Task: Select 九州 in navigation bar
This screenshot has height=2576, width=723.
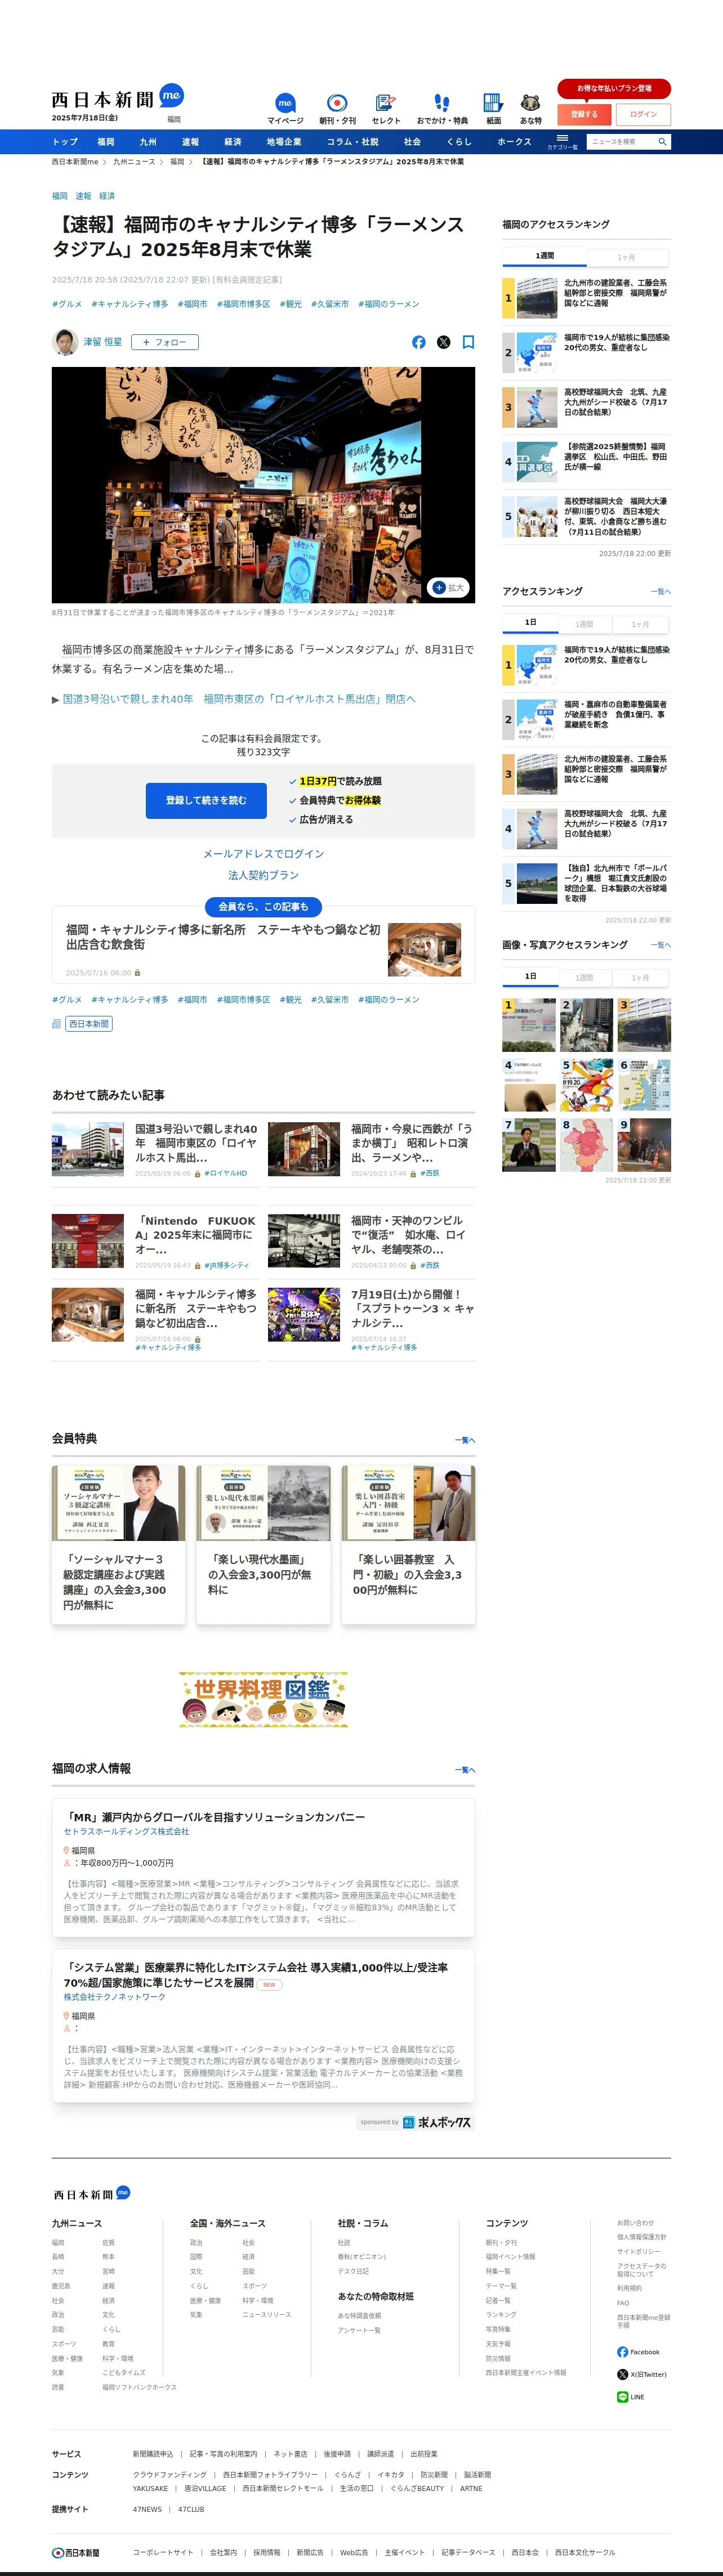Action: coord(148,142)
